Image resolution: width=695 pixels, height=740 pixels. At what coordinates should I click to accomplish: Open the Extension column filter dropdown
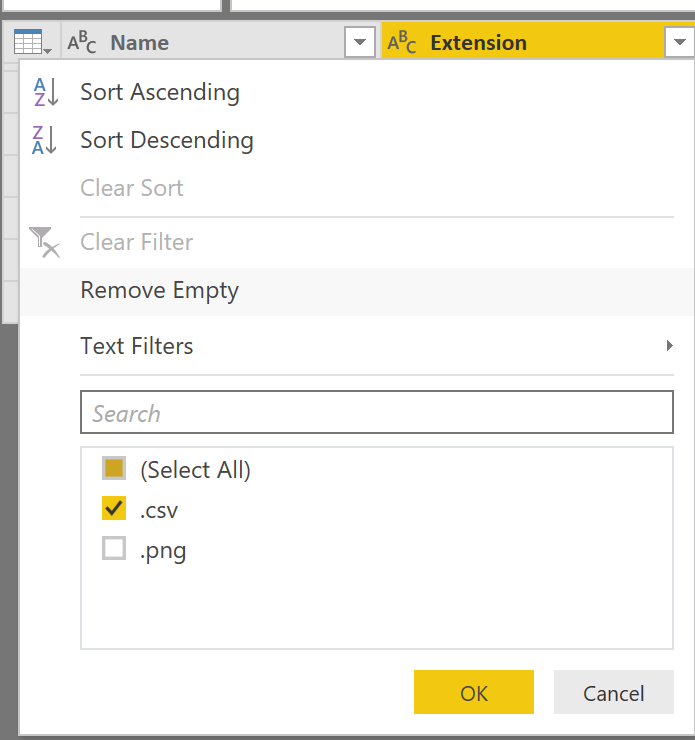click(x=678, y=43)
